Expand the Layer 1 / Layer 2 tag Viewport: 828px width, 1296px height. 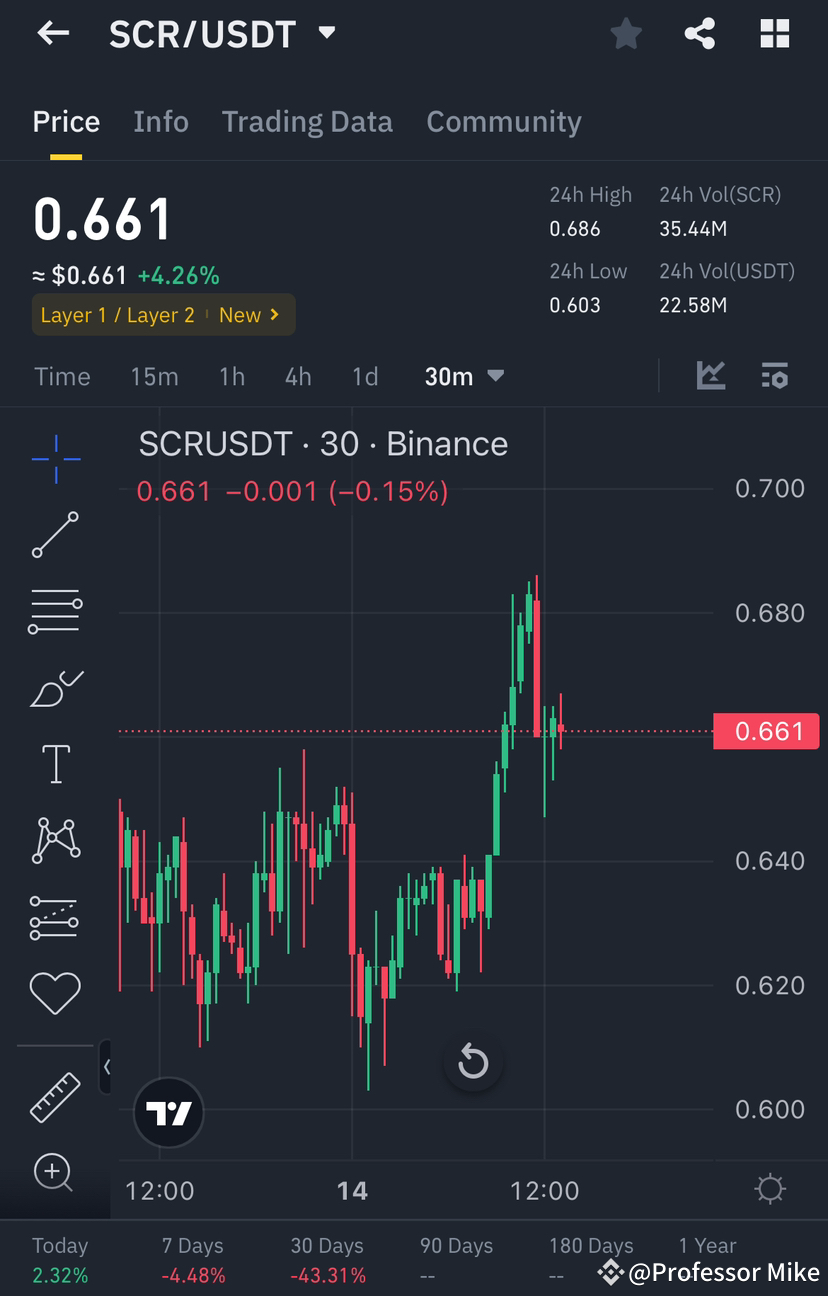pyautogui.click(x=163, y=314)
